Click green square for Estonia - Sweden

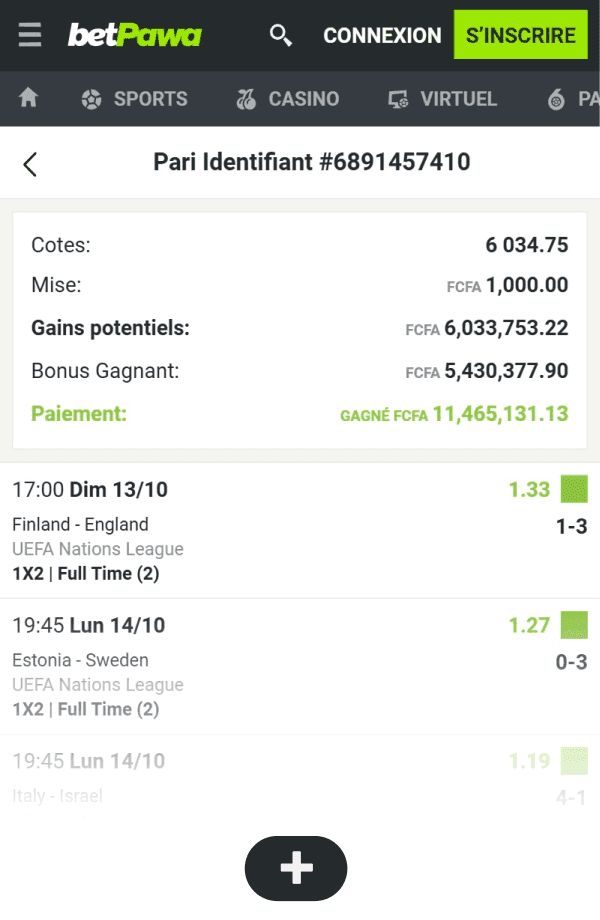tap(574, 625)
